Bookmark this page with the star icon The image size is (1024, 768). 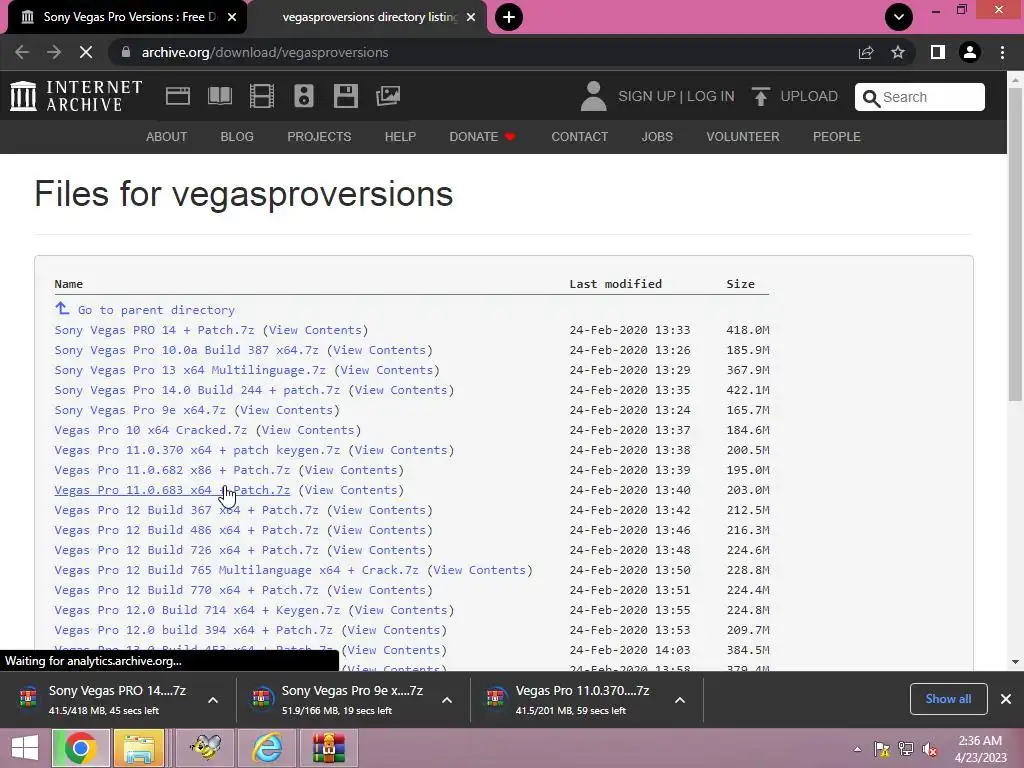point(898,52)
